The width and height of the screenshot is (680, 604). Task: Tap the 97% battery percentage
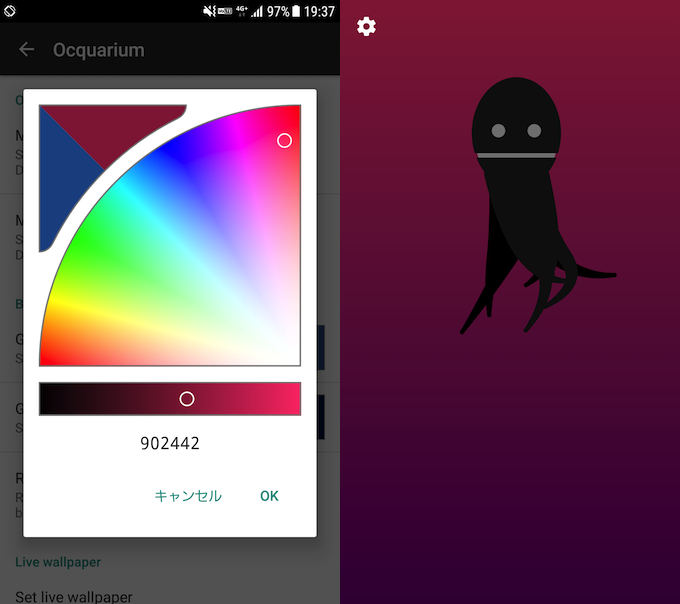278,11
